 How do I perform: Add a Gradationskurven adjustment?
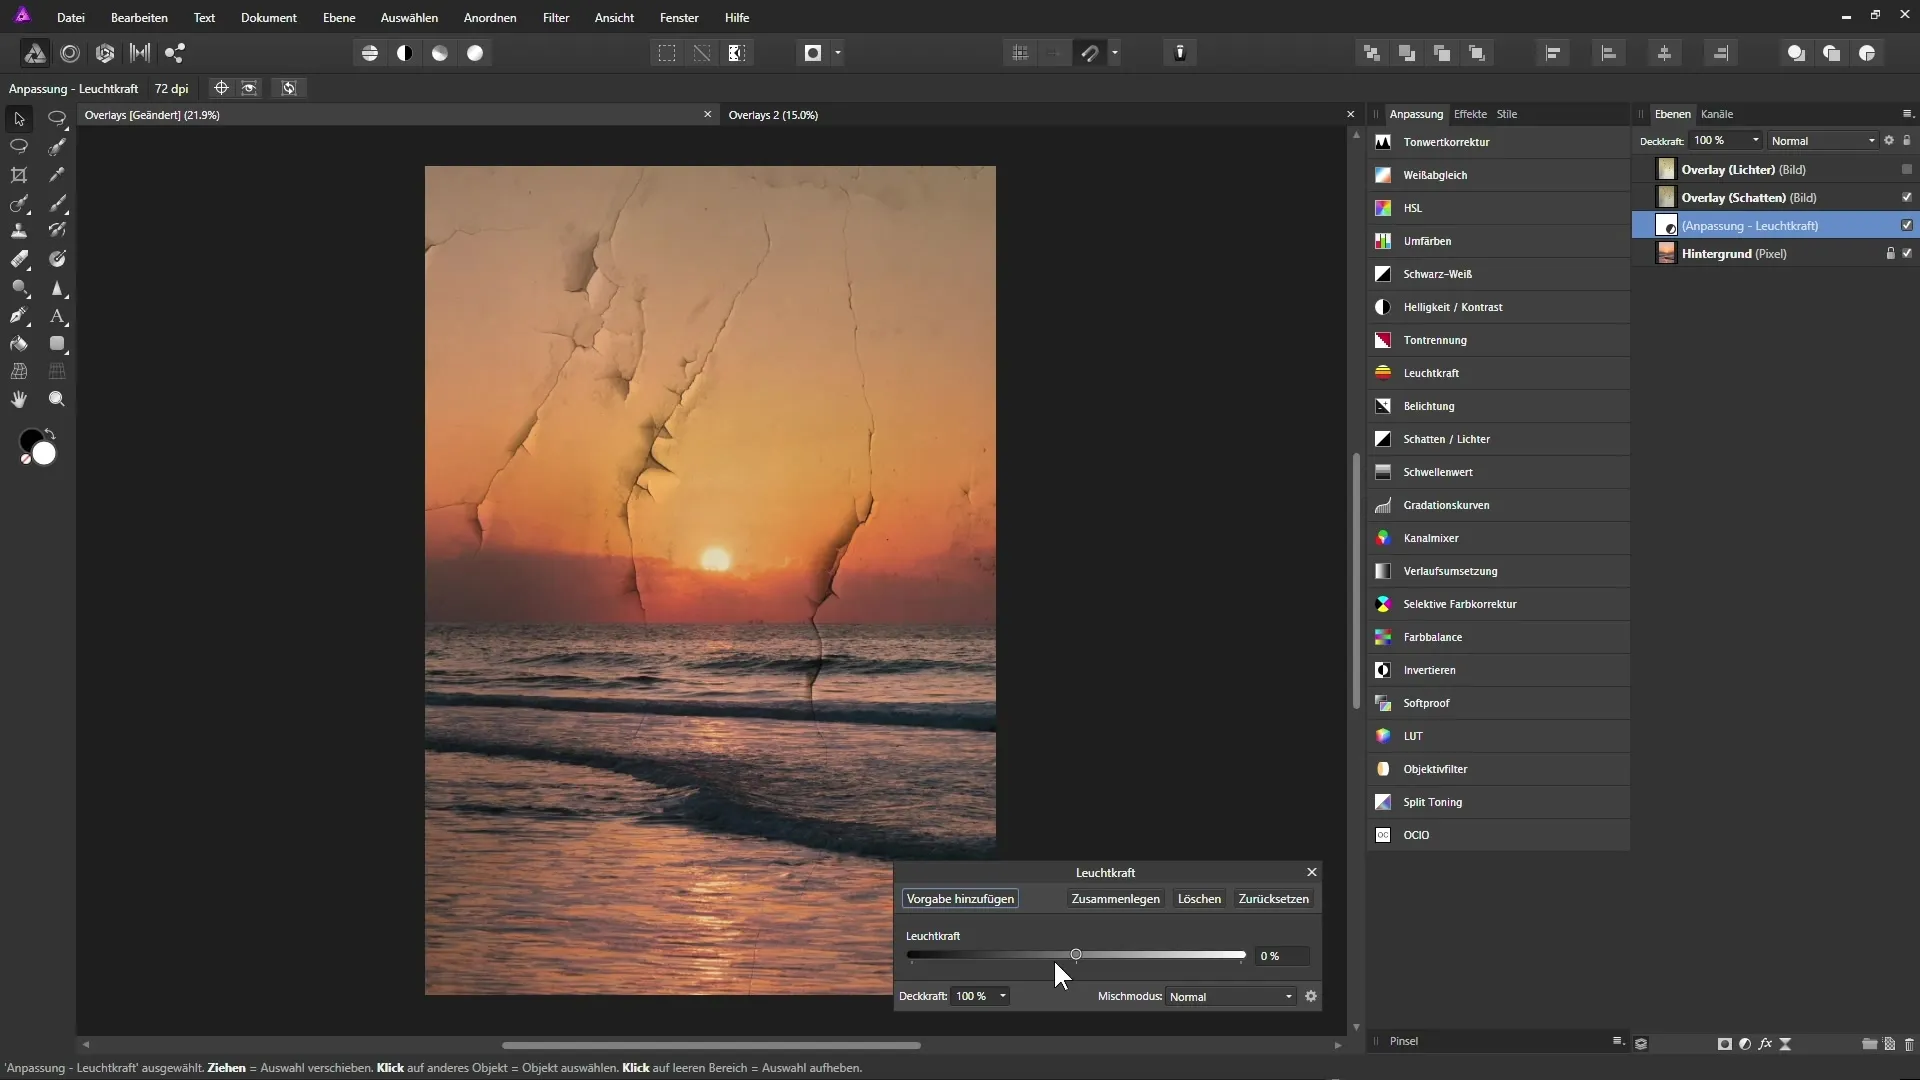1498,505
